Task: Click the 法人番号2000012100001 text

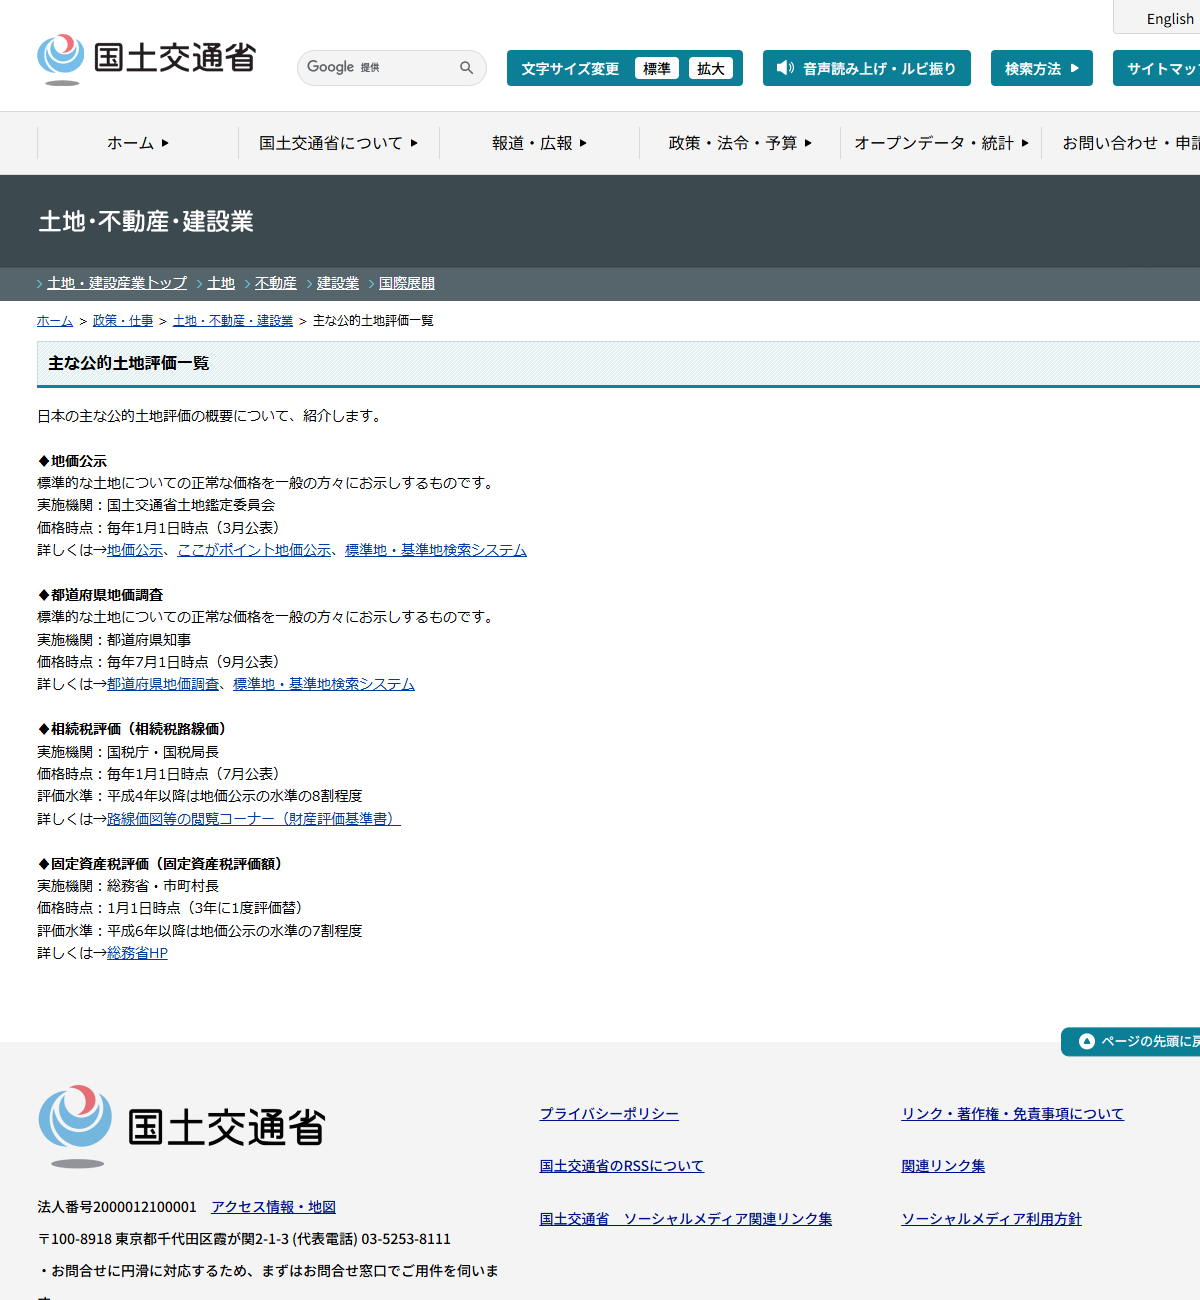Action: 117,1207
